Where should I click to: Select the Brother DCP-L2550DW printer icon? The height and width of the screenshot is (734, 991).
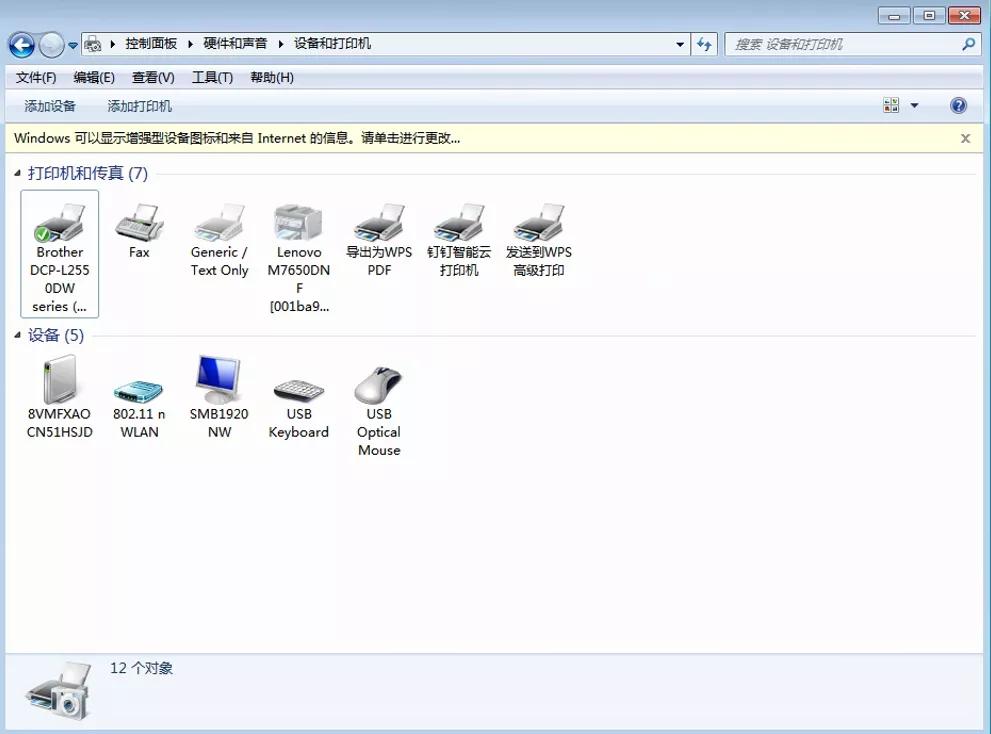(x=59, y=224)
